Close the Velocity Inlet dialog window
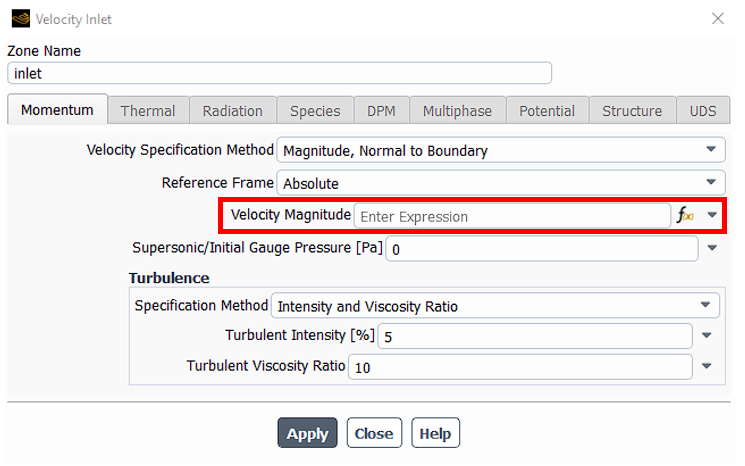This screenshot has height=466, width=745. click(x=717, y=19)
